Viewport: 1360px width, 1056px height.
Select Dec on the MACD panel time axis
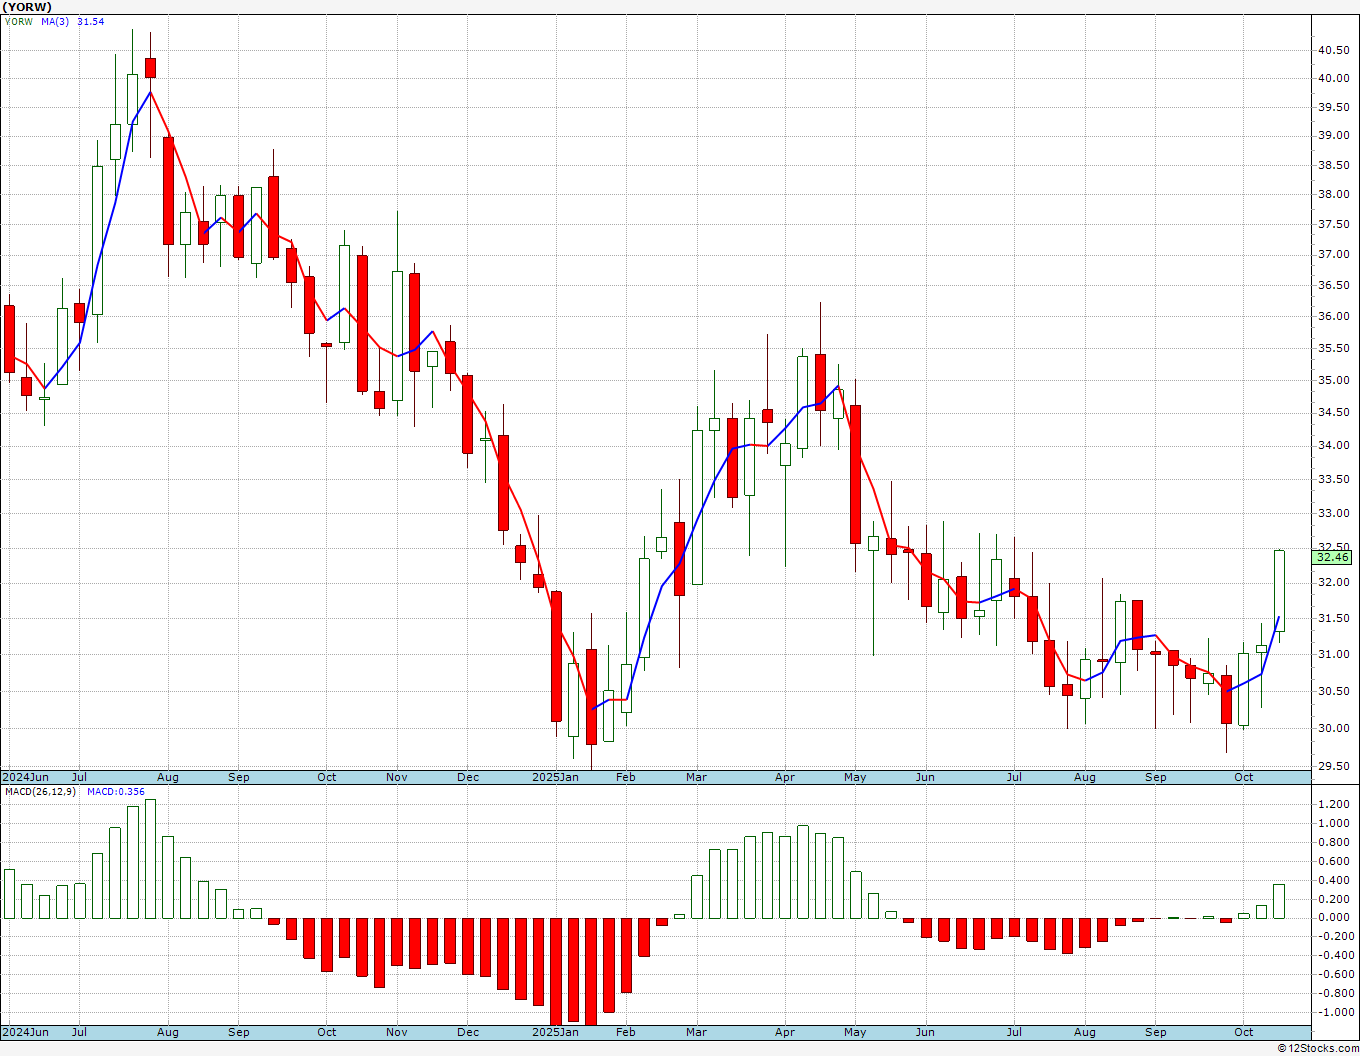click(x=468, y=1033)
